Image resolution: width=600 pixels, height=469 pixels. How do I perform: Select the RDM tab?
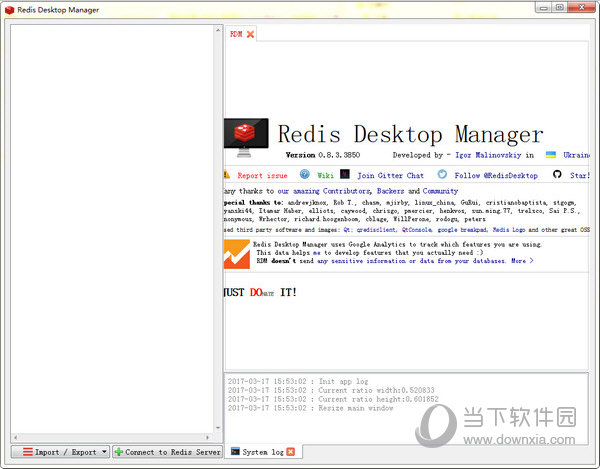[x=236, y=34]
